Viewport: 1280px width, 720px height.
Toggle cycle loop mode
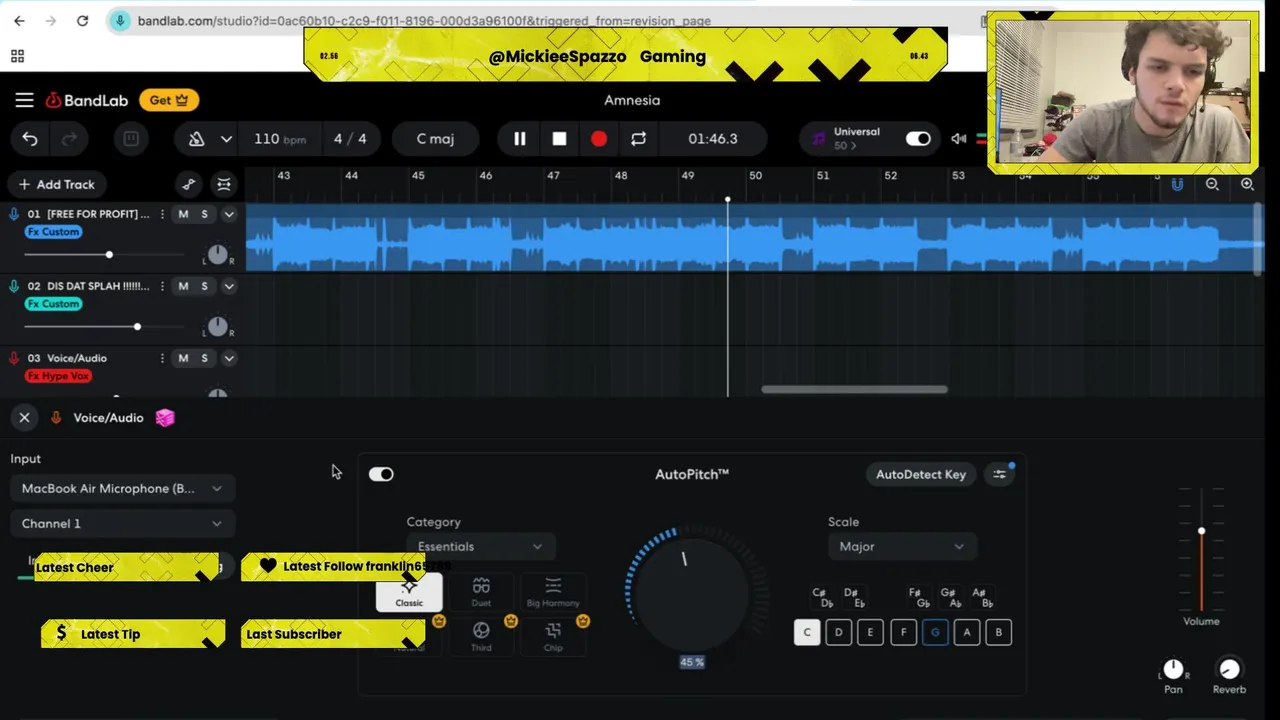click(638, 139)
